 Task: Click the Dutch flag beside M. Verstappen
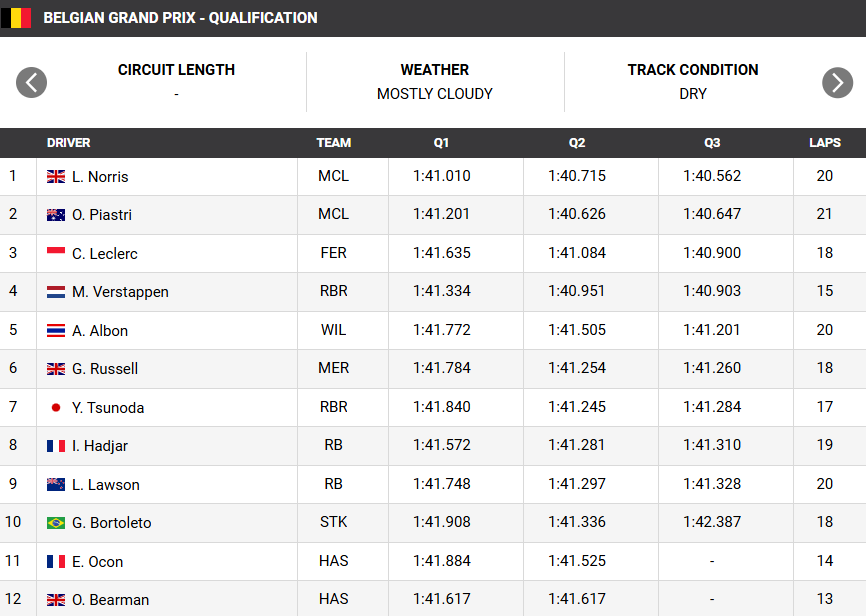click(x=56, y=292)
